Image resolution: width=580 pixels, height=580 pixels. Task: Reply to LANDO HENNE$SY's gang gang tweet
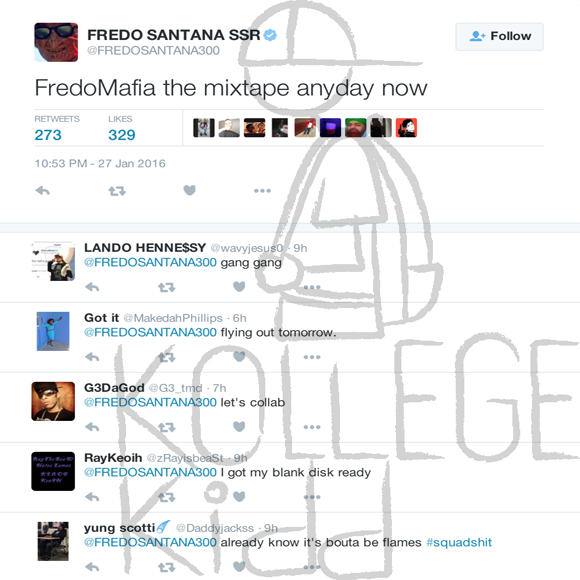pos(92,287)
